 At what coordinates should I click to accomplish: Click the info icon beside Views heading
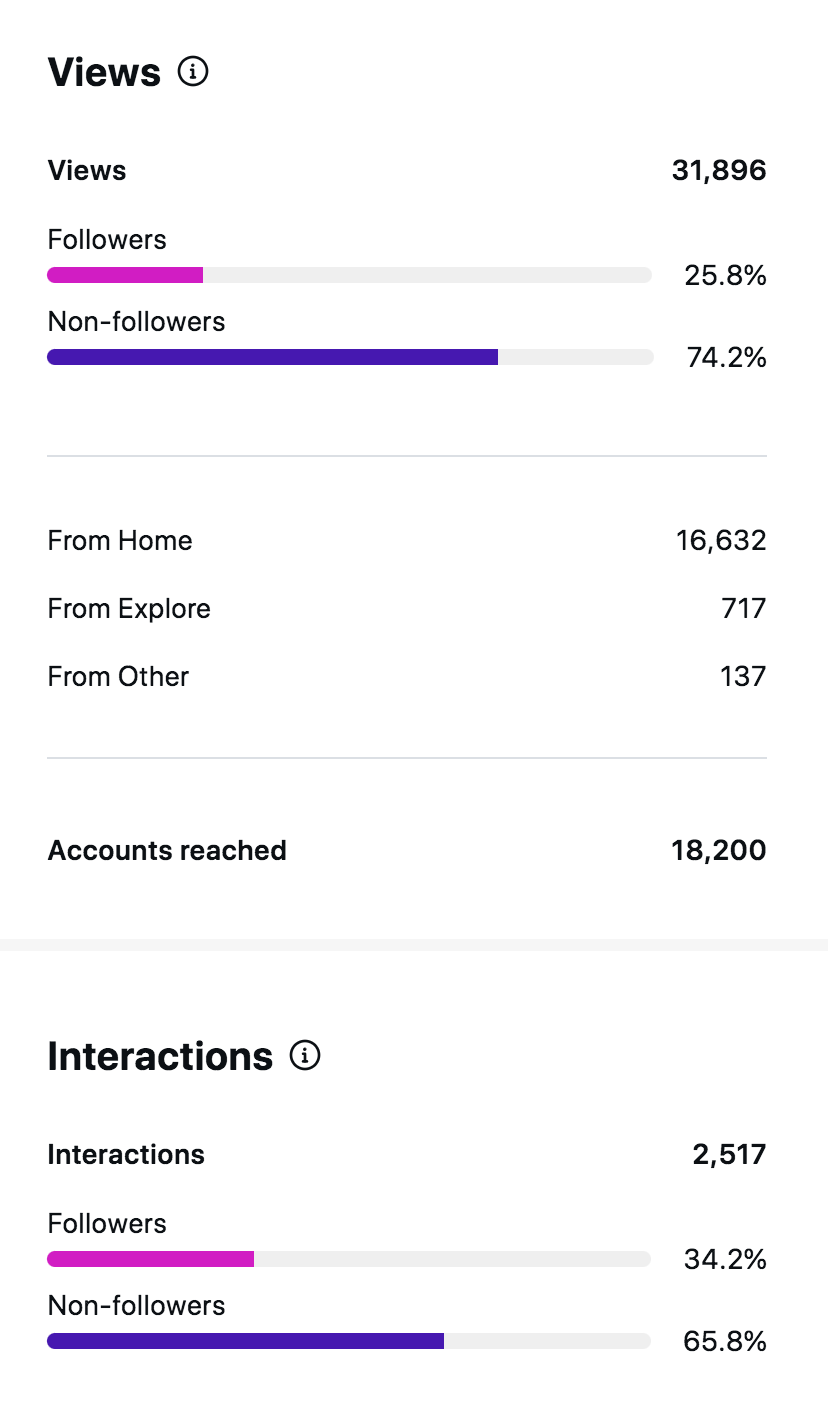pyautogui.click(x=193, y=72)
